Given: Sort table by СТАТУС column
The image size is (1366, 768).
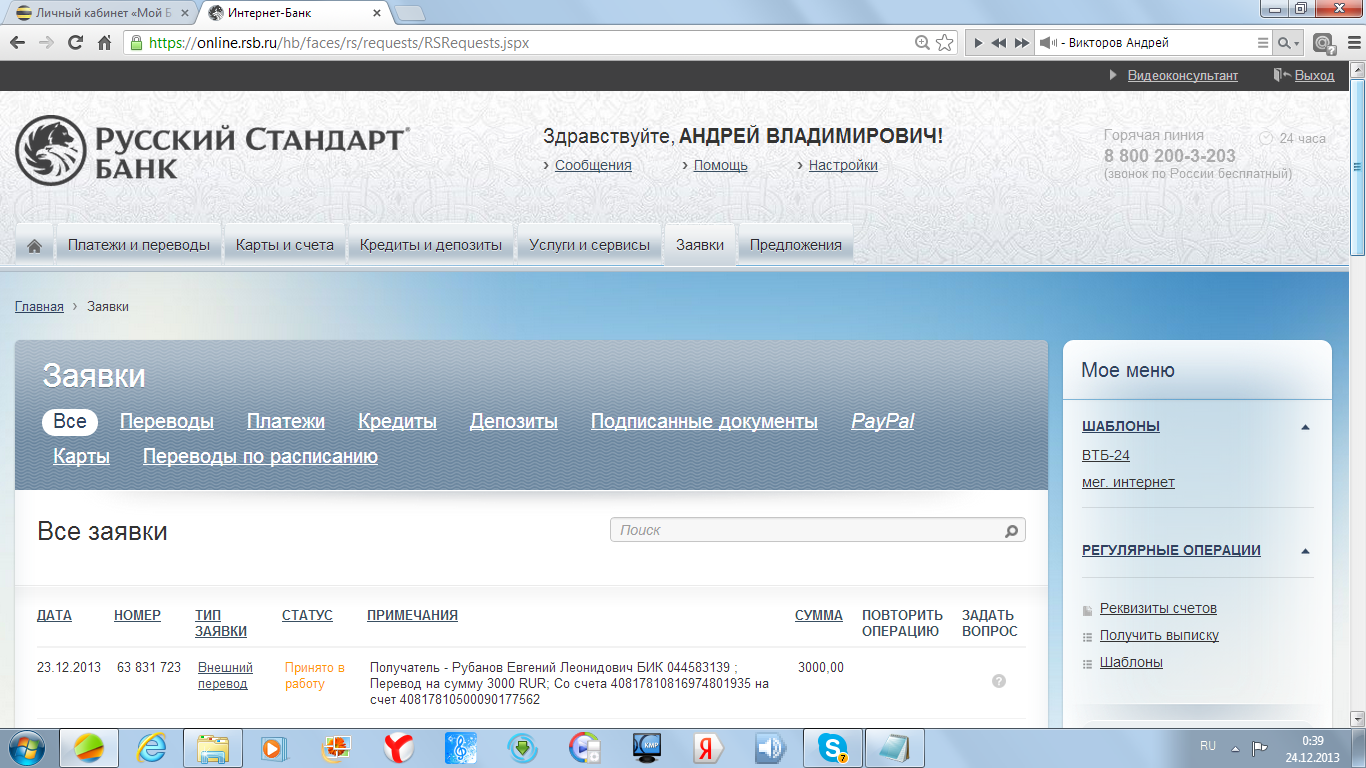Looking at the screenshot, I should click(307, 615).
